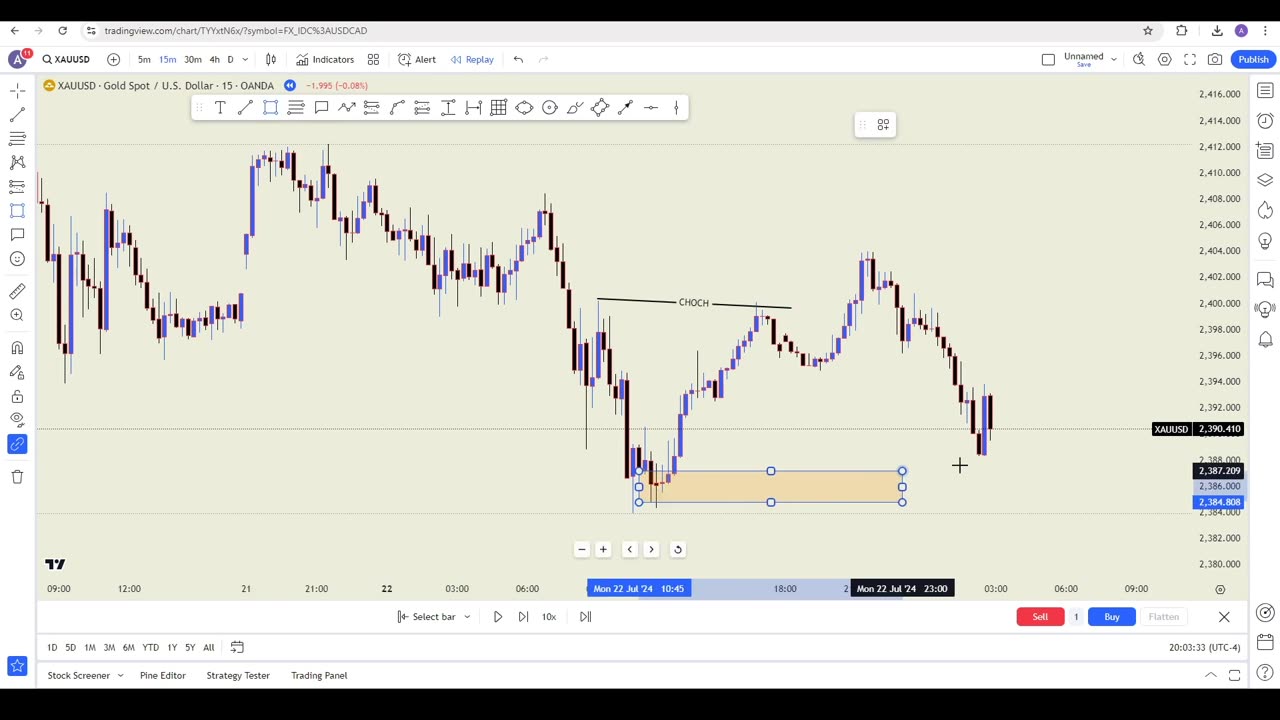The height and width of the screenshot is (720, 1280).
Task: Open the alerts clock icon in right sidebar
Action: coord(1265,121)
